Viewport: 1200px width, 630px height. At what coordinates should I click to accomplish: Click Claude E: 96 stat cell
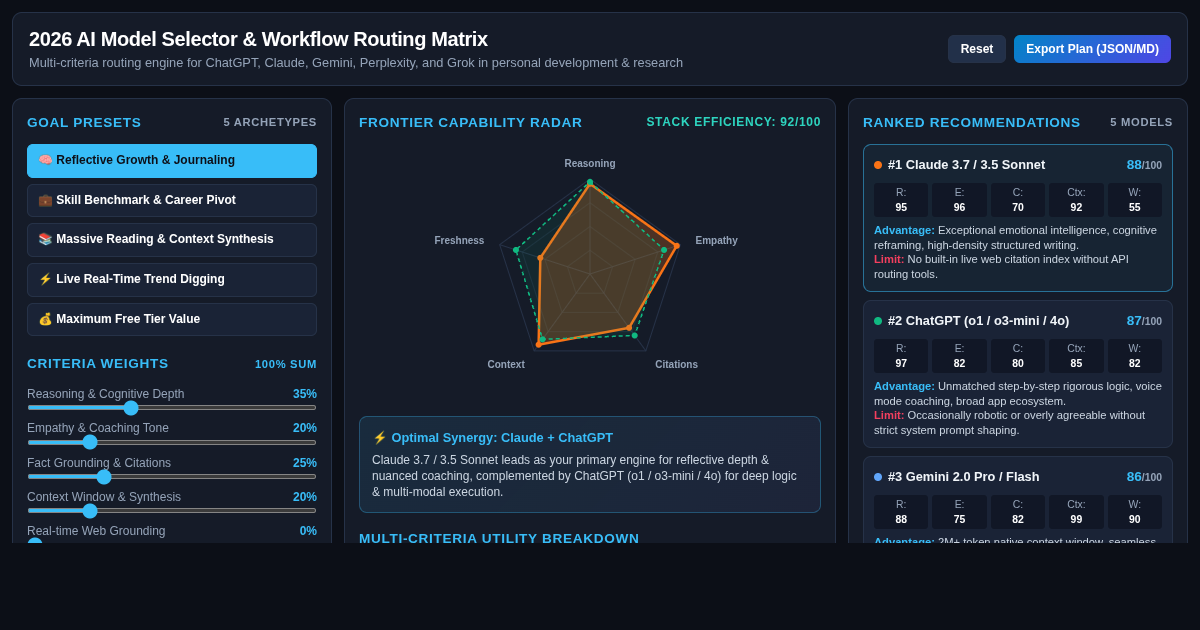click(x=959, y=200)
